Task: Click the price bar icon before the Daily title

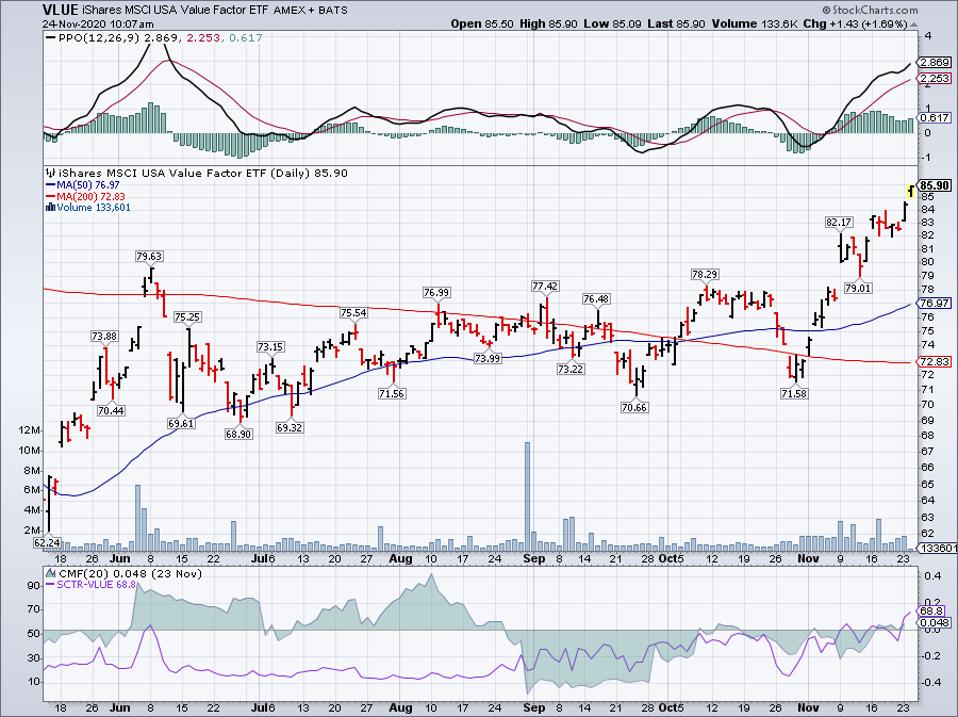Action: (x=51, y=173)
